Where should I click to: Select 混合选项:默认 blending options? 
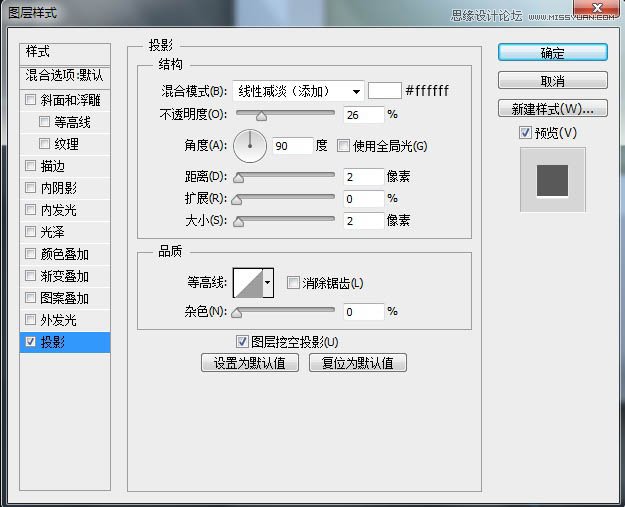(x=65, y=77)
